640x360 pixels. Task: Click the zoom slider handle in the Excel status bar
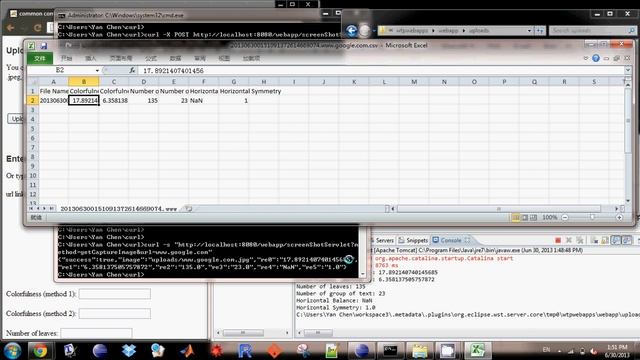point(592,218)
